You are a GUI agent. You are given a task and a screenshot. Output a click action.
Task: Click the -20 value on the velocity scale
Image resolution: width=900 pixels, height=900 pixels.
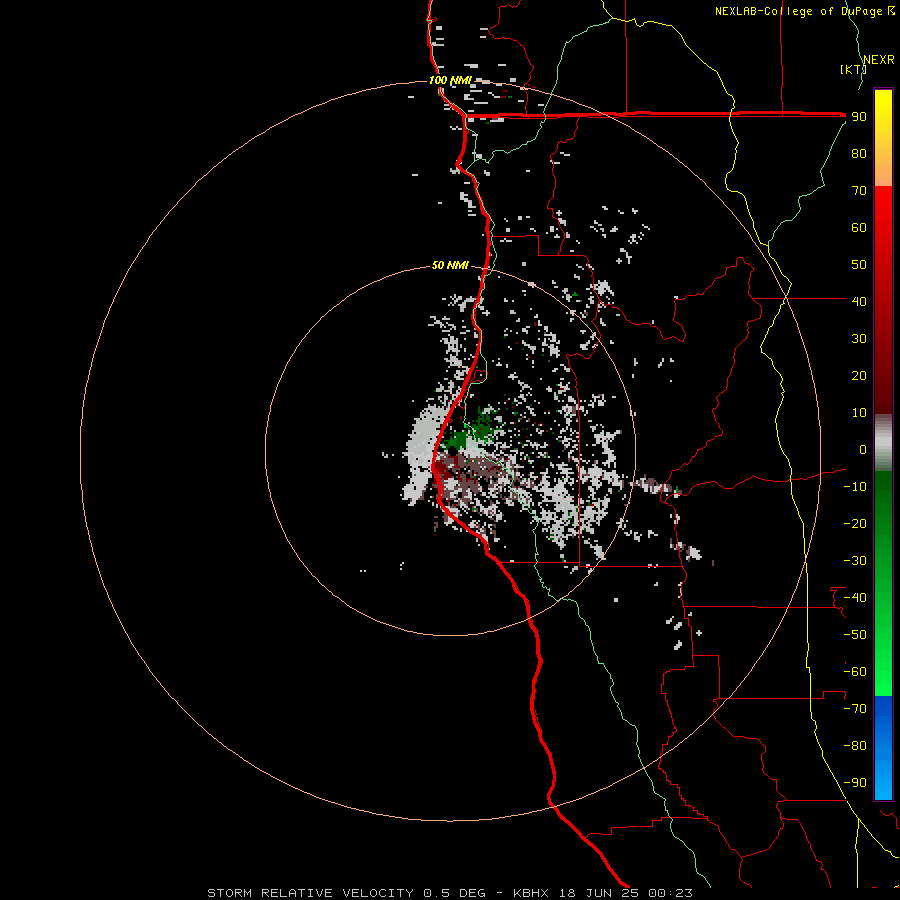click(855, 523)
